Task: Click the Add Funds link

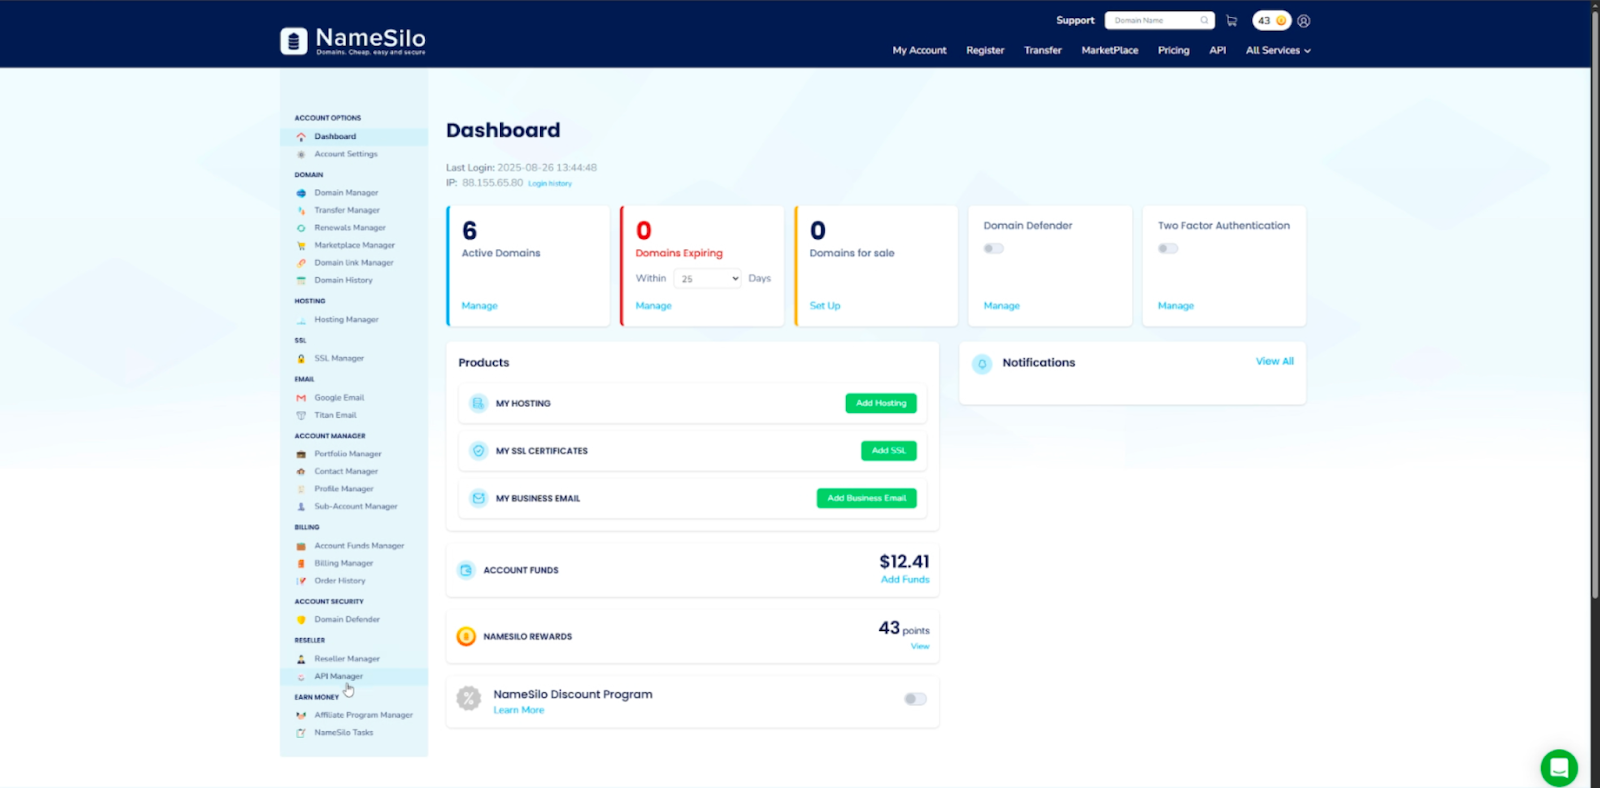Action: click(905, 580)
